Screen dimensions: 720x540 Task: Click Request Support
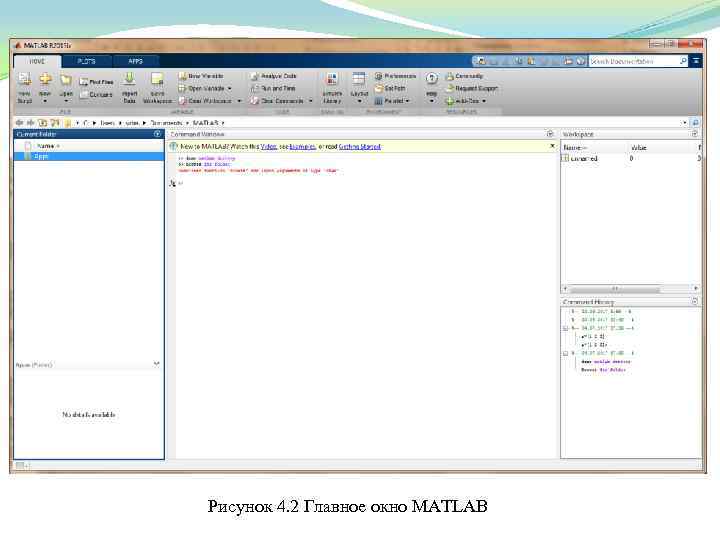472,88
